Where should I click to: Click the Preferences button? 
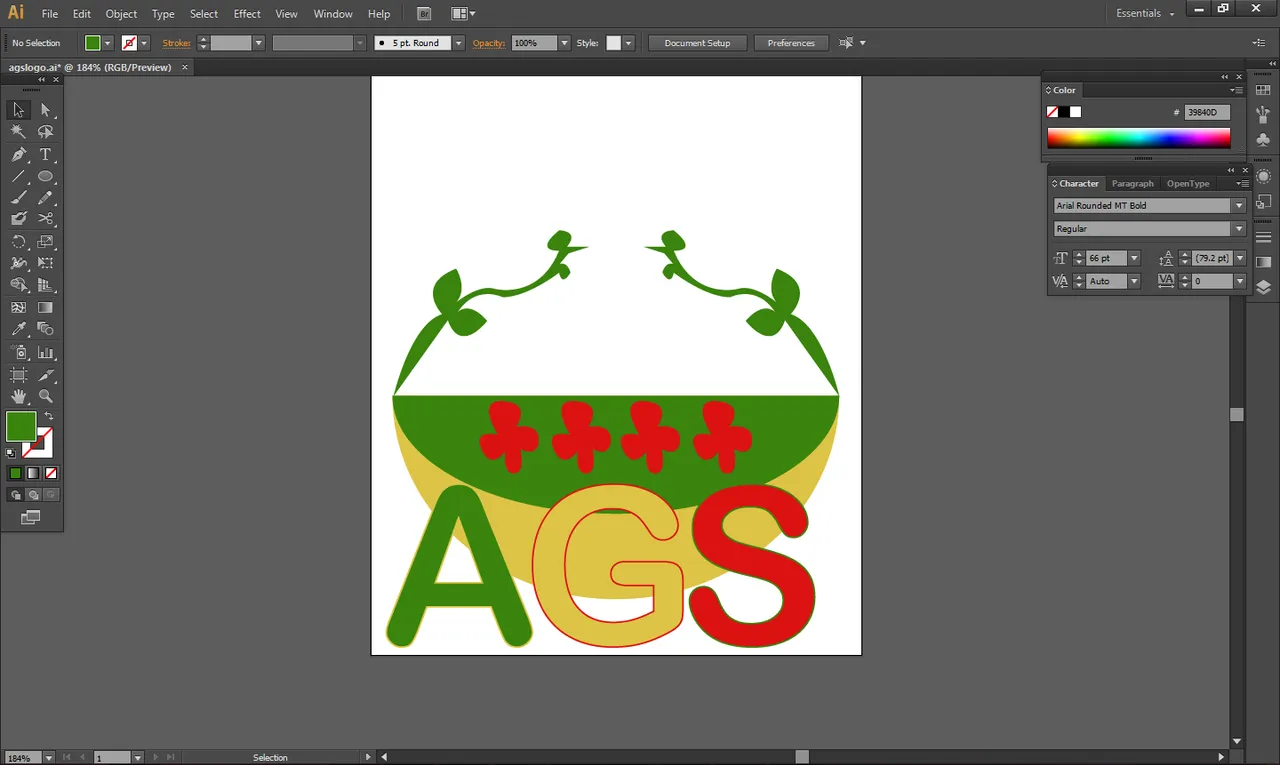[x=791, y=43]
